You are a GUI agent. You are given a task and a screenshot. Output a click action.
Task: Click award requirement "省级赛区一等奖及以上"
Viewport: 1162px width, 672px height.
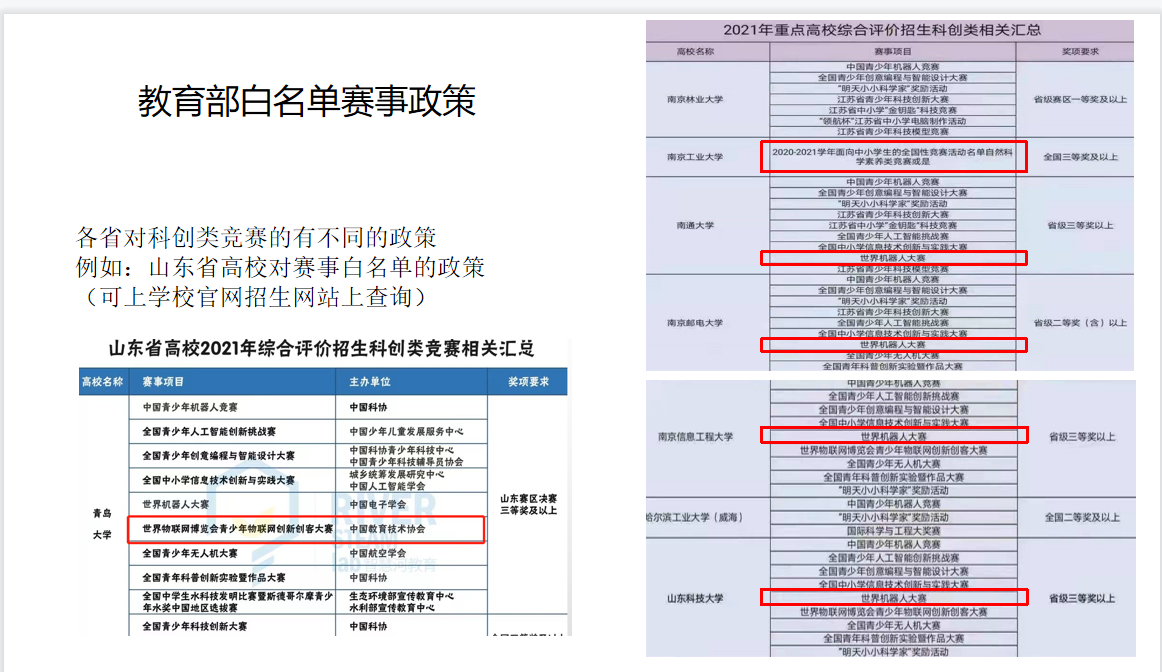point(1080,99)
